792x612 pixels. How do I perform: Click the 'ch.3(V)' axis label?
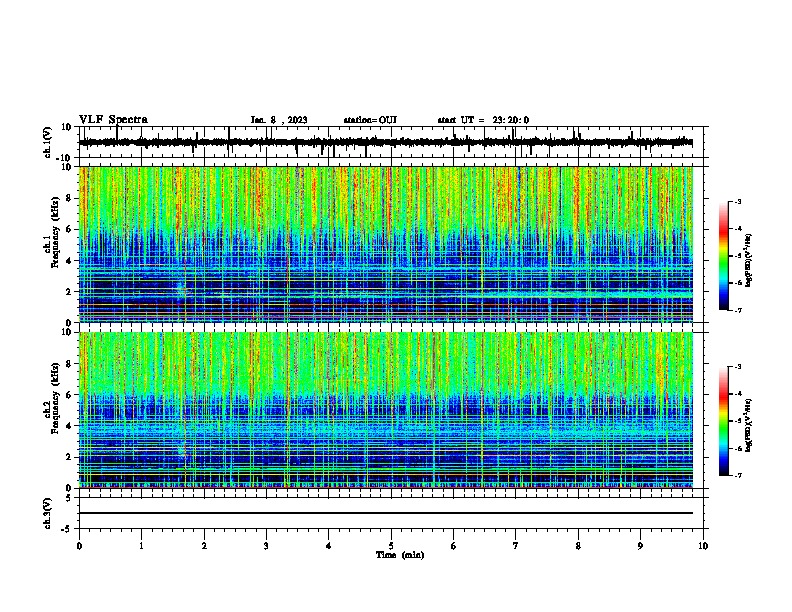pos(48,514)
